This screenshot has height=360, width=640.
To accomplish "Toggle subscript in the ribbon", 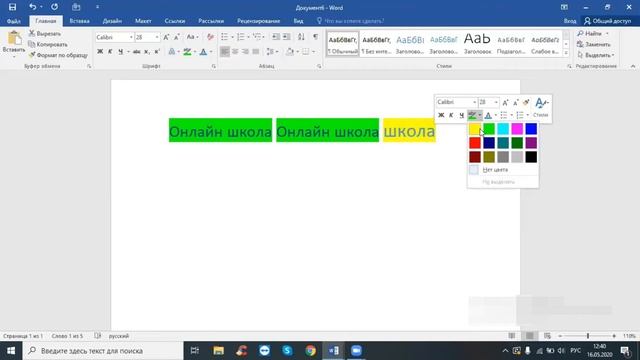I will (x=147, y=51).
